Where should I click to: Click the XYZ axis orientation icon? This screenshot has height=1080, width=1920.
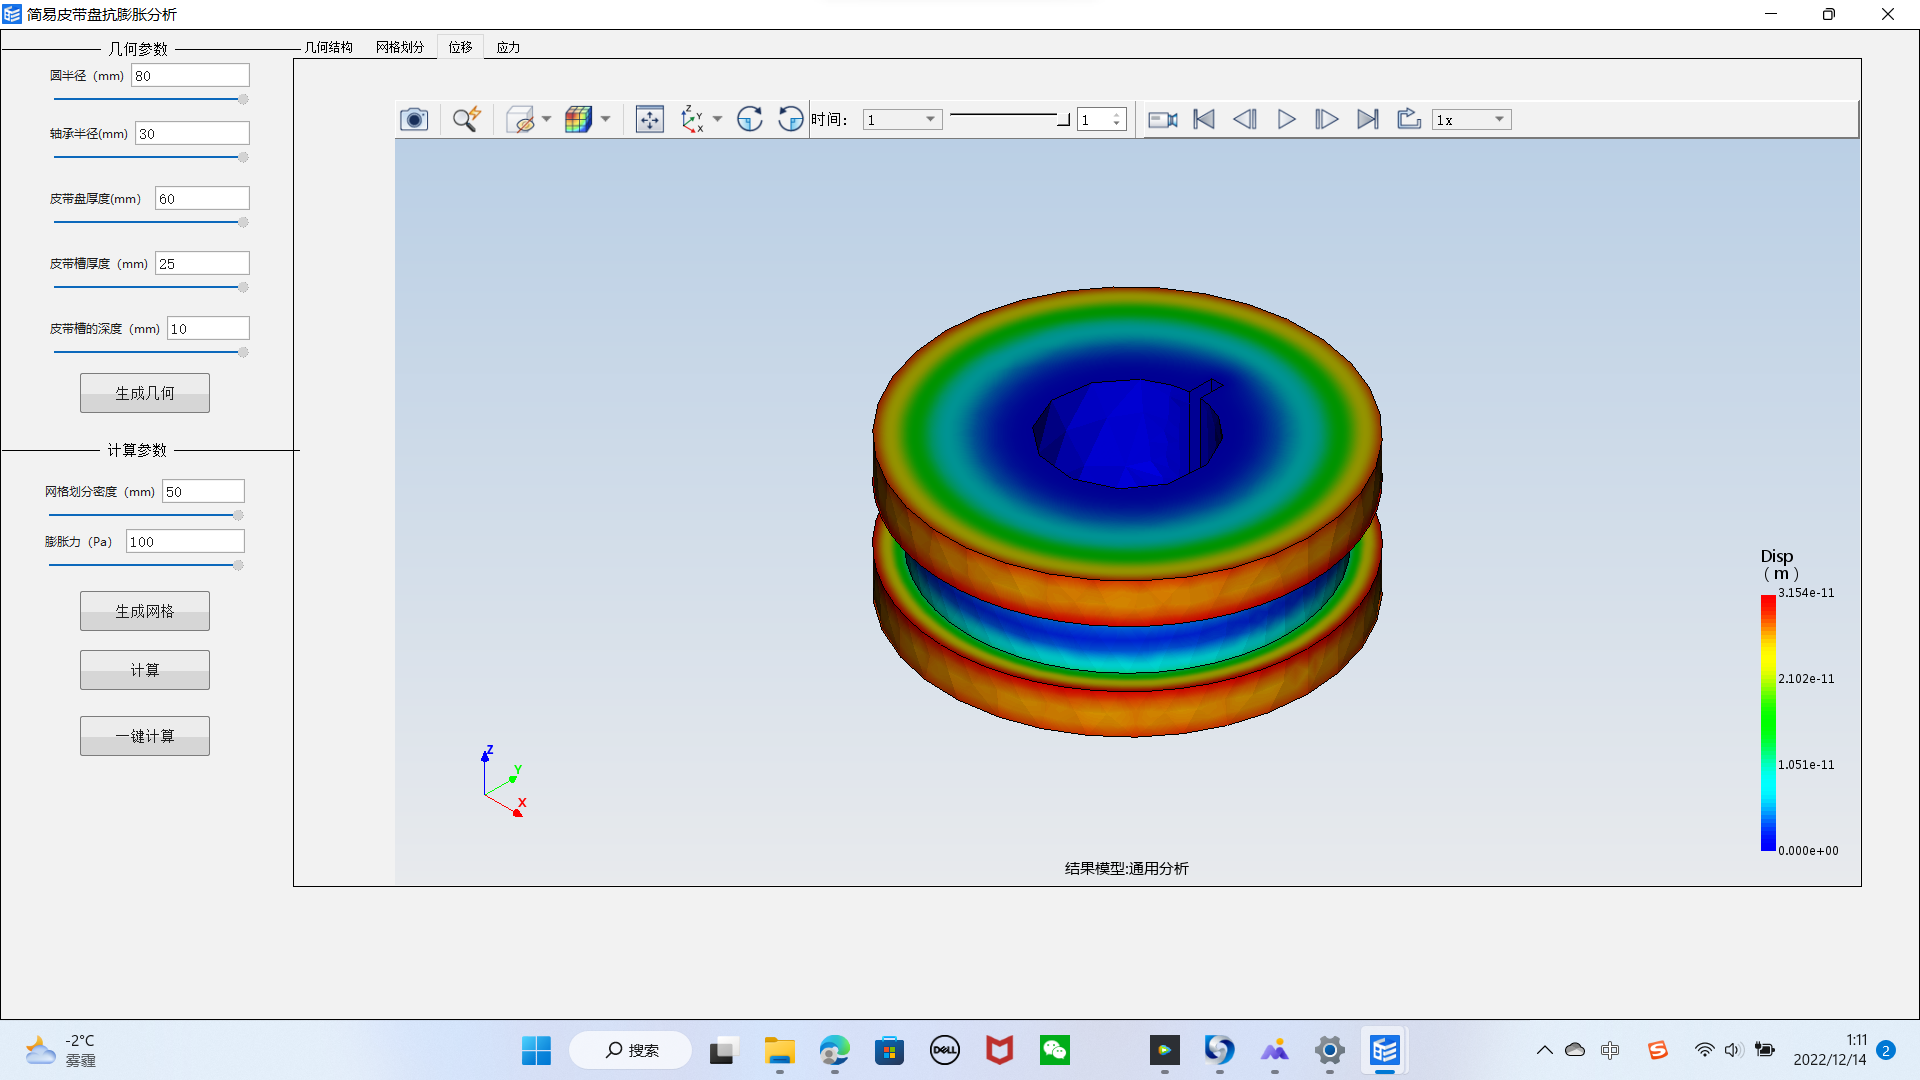(x=692, y=120)
